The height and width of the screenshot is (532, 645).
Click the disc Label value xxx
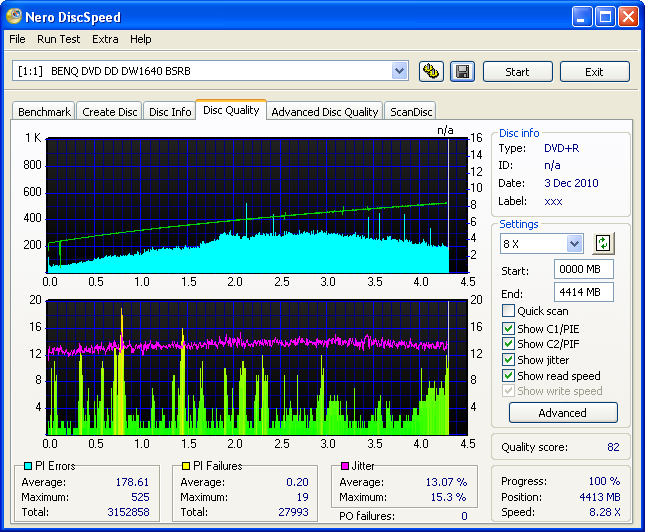553,201
